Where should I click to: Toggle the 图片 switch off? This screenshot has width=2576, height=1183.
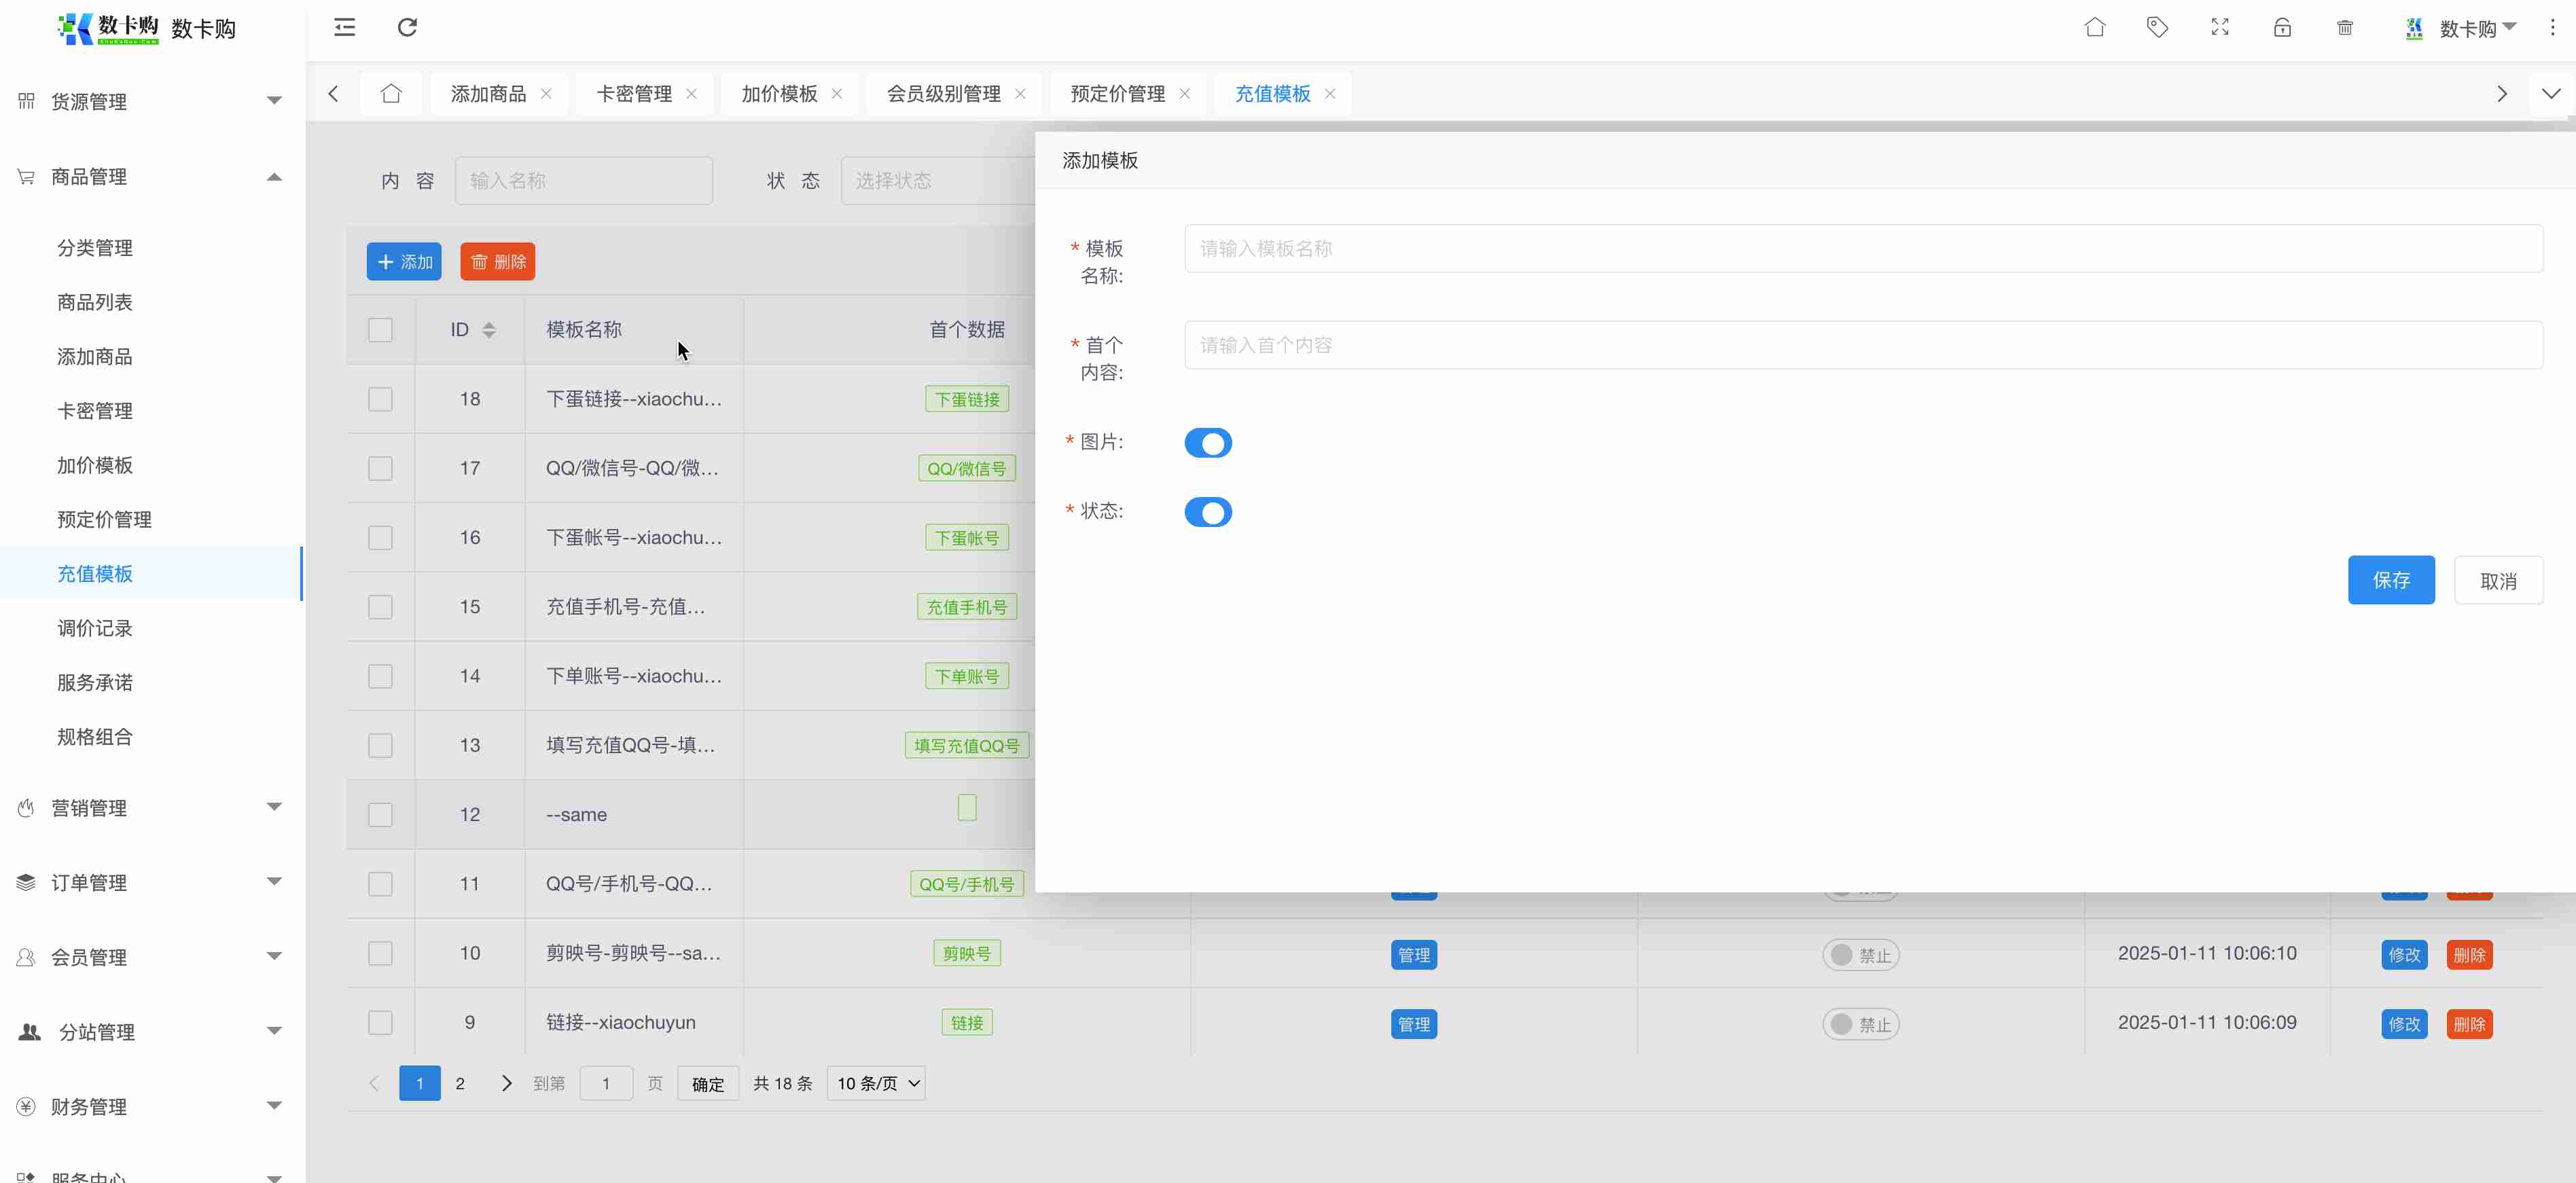pyautogui.click(x=1208, y=443)
